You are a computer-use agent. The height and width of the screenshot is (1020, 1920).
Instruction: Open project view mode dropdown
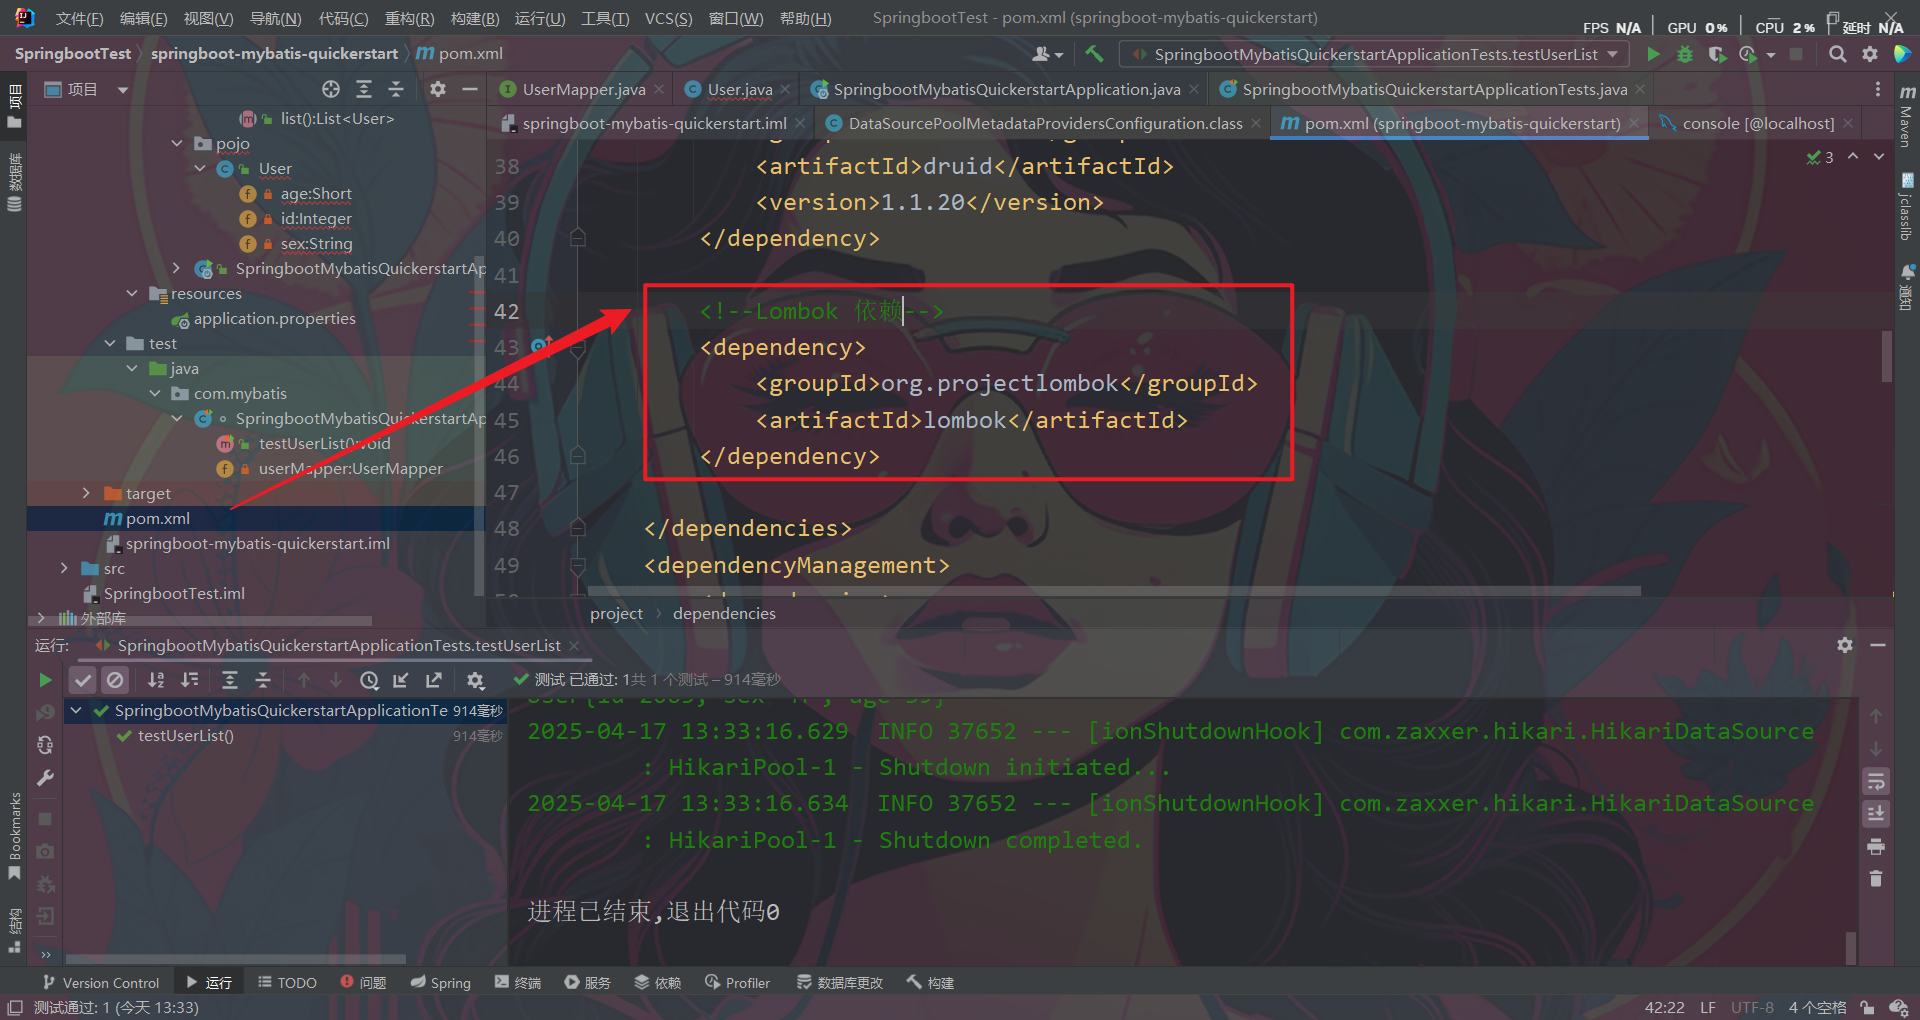(x=122, y=89)
